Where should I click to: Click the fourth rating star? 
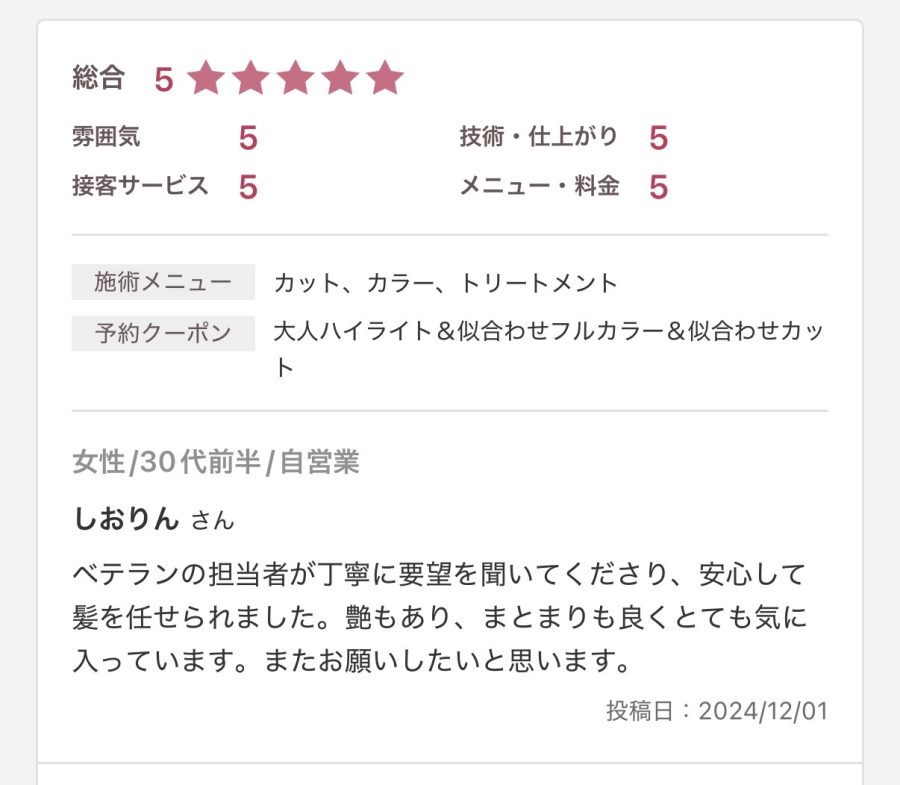340,78
